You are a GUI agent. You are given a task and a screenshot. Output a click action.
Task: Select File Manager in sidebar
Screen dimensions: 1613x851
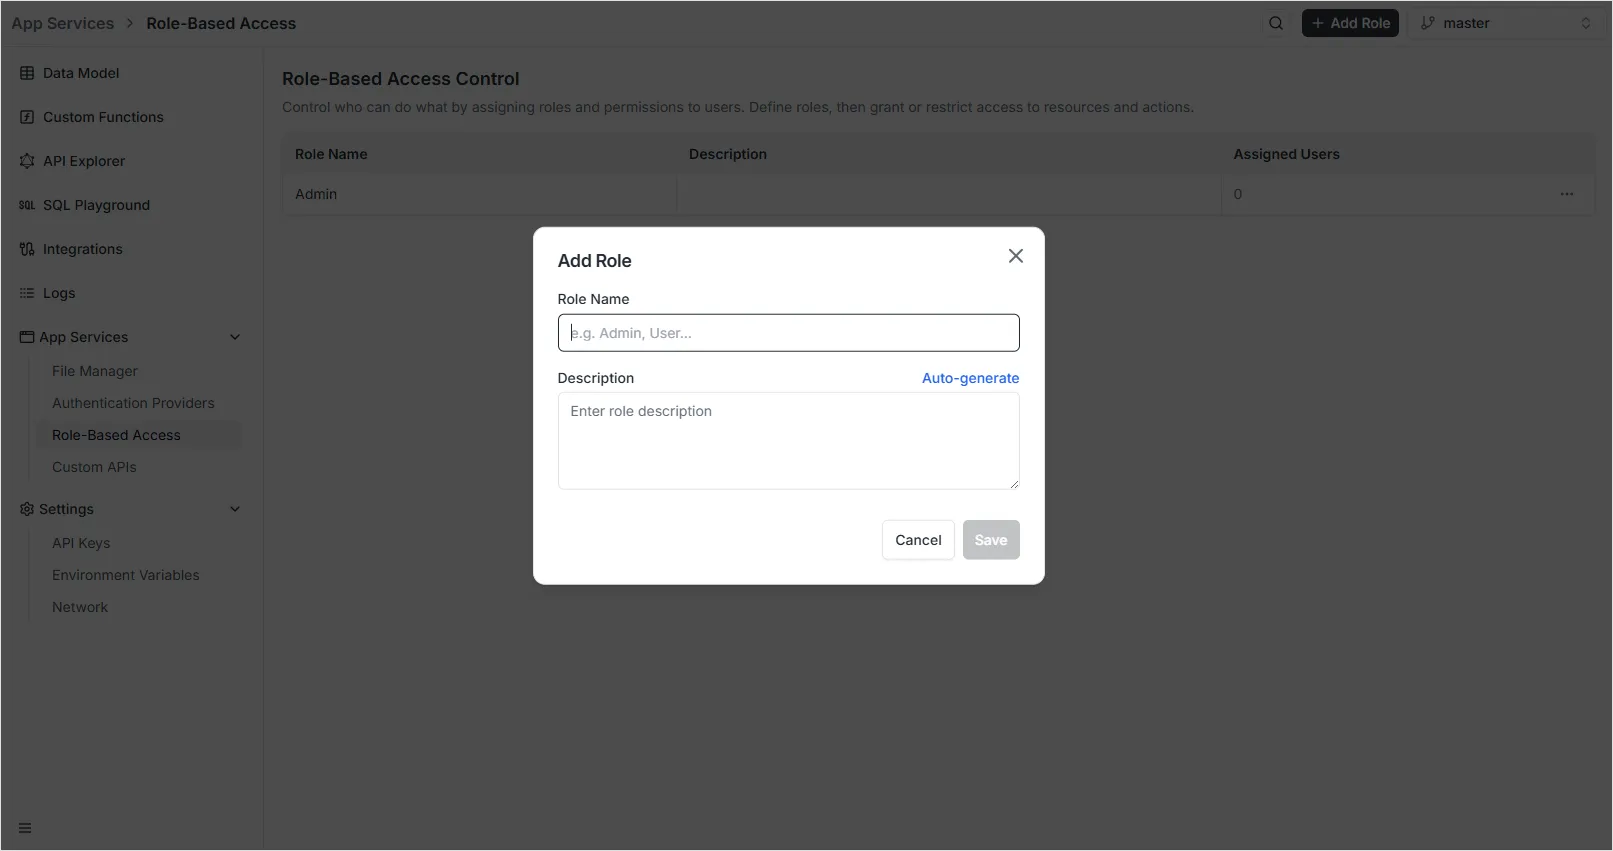click(x=95, y=371)
